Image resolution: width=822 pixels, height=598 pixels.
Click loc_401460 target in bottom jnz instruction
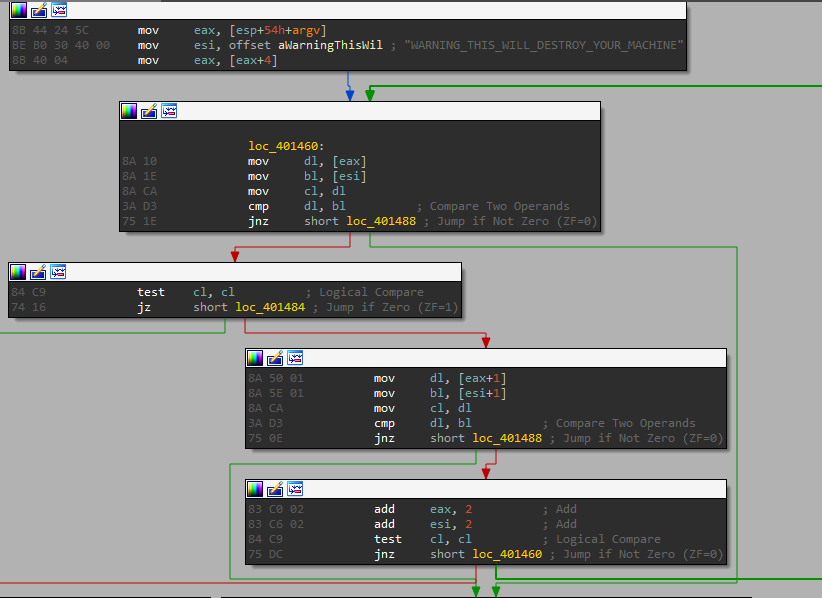tap(507, 554)
